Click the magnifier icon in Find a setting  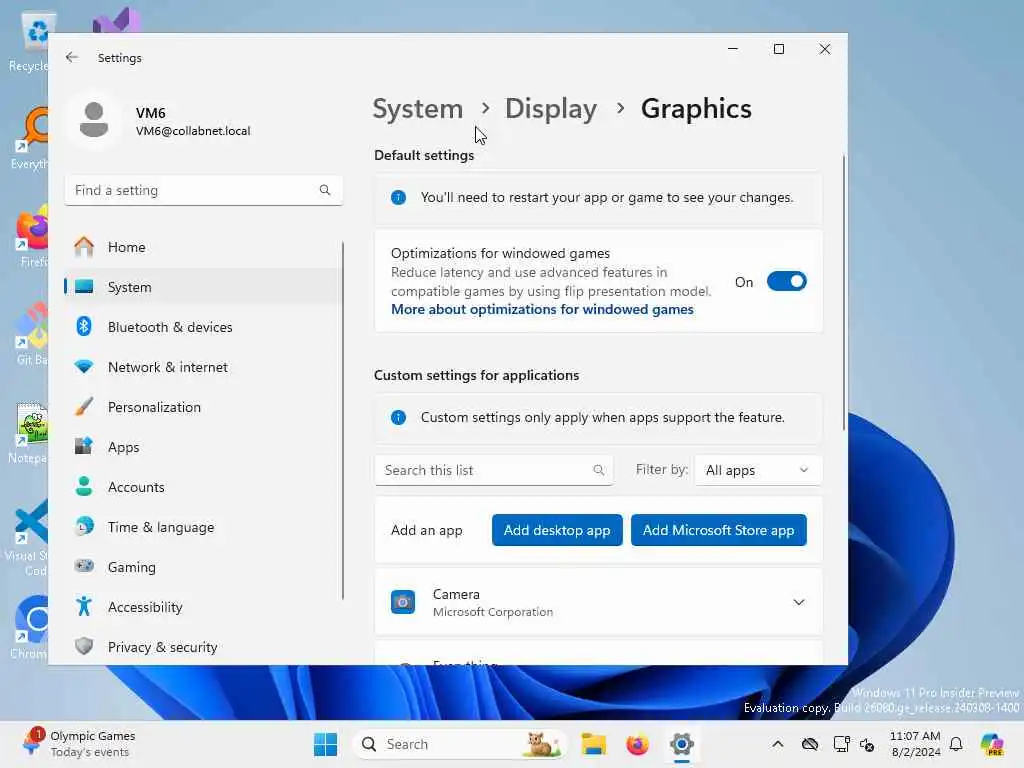point(325,190)
